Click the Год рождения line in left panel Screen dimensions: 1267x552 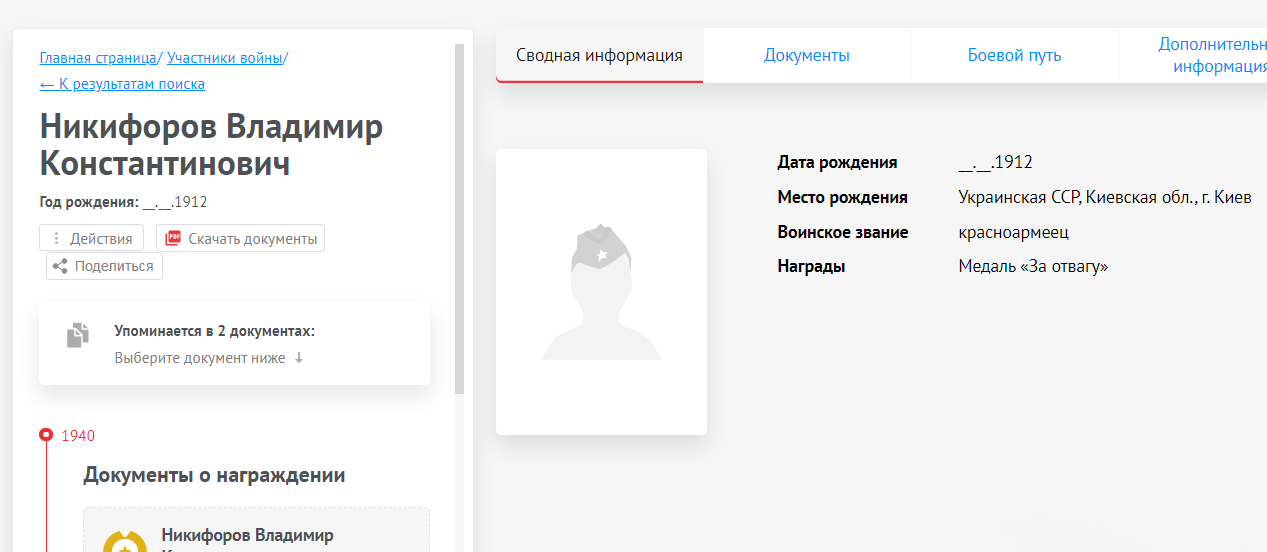coord(123,202)
